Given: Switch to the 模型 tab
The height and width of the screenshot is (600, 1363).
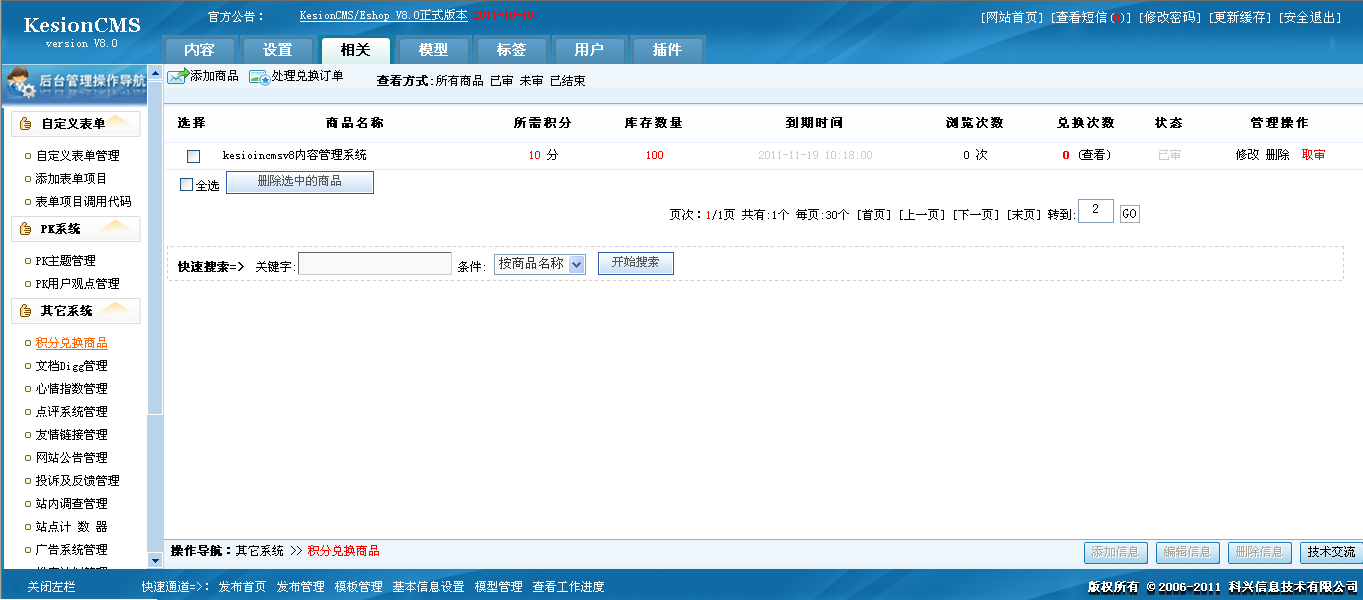Looking at the screenshot, I should click(x=433, y=49).
